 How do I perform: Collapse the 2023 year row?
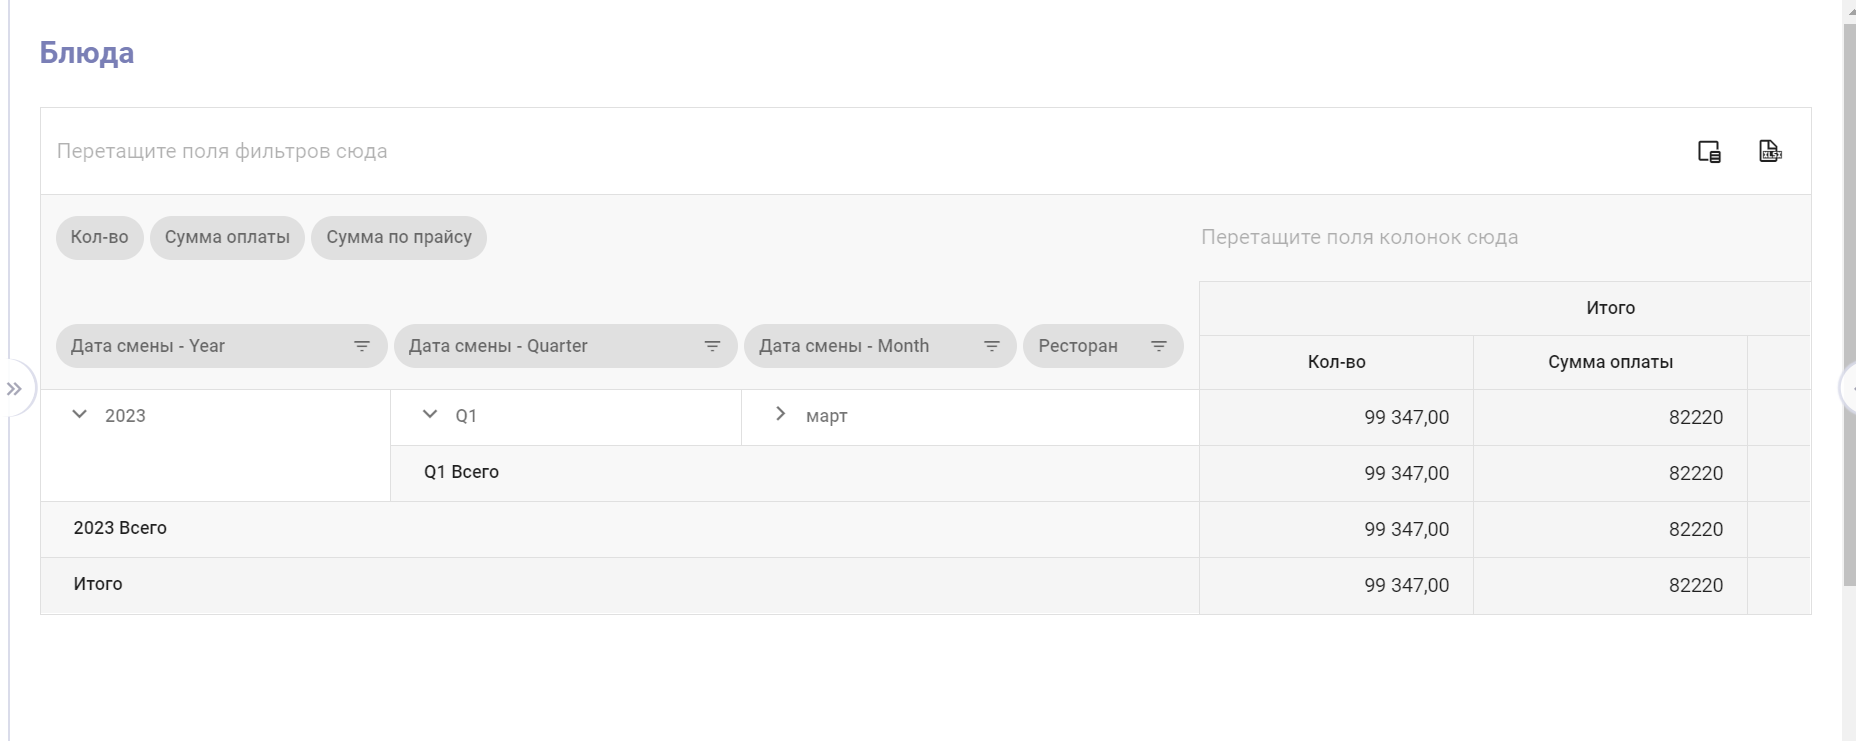pos(80,415)
